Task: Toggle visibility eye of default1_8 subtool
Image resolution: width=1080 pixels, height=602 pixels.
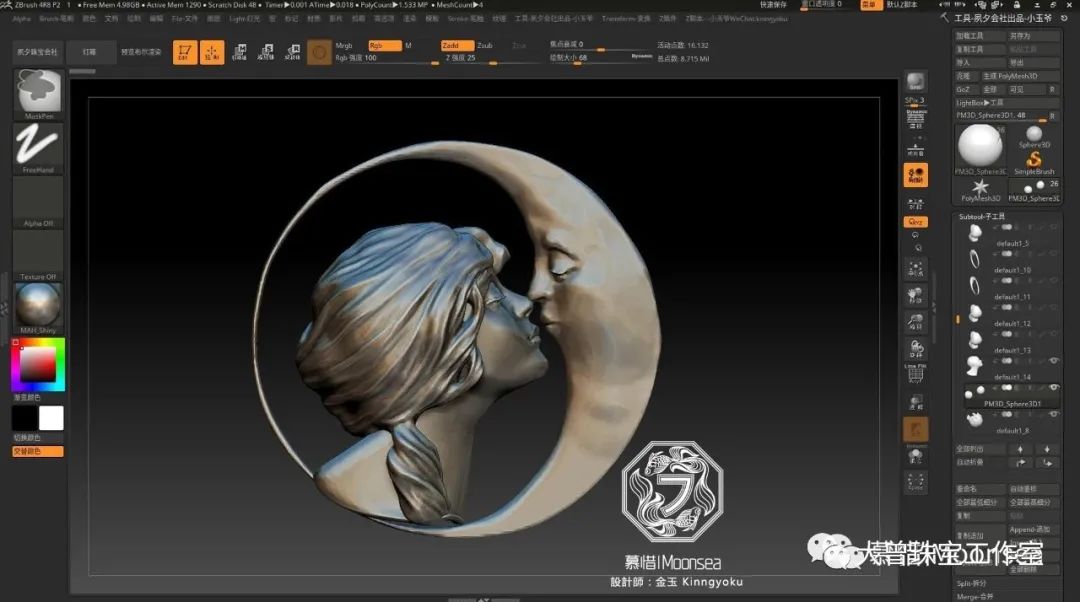Action: [1053, 414]
